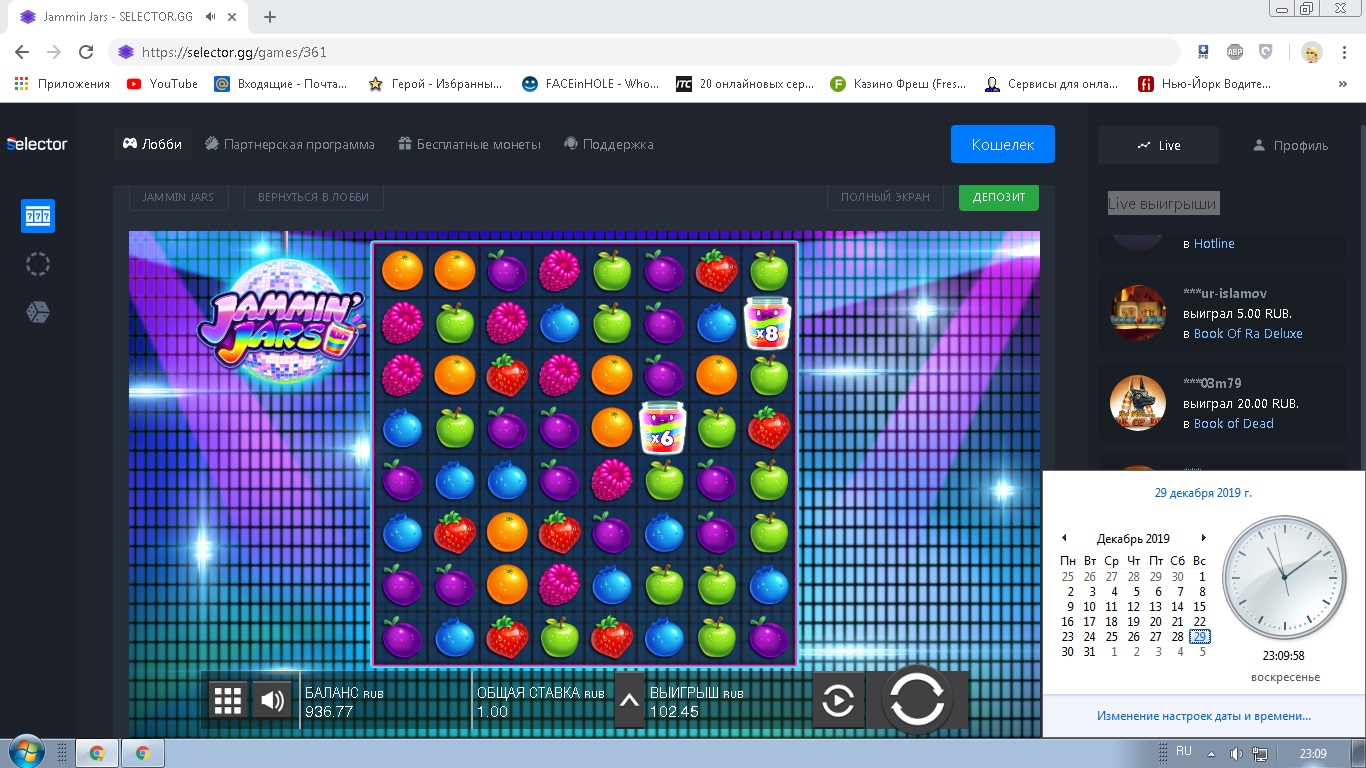This screenshot has width=1366, height=768.
Task: Open the cube icon in the sidebar
Action: coord(38,312)
